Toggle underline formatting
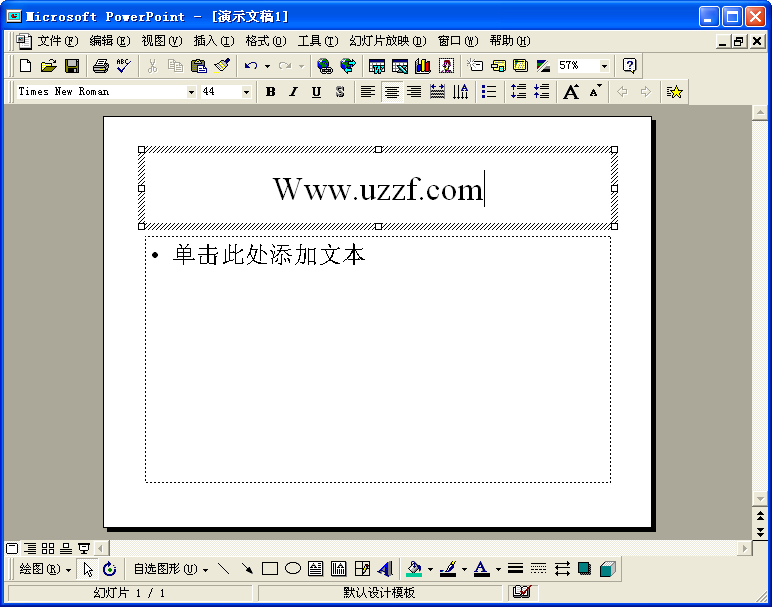 click(x=317, y=92)
